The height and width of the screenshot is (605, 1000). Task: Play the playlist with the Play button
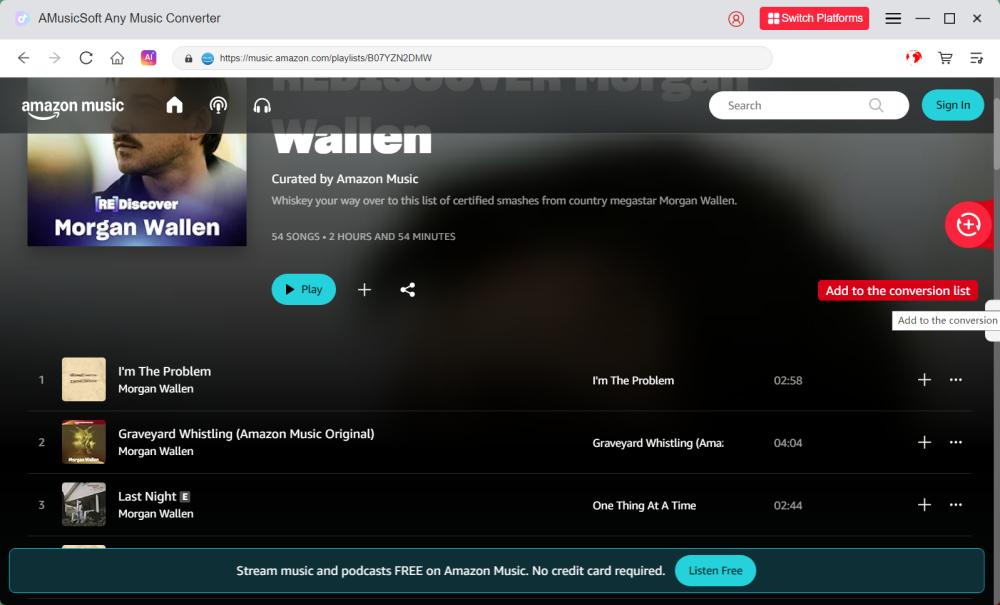pos(304,289)
